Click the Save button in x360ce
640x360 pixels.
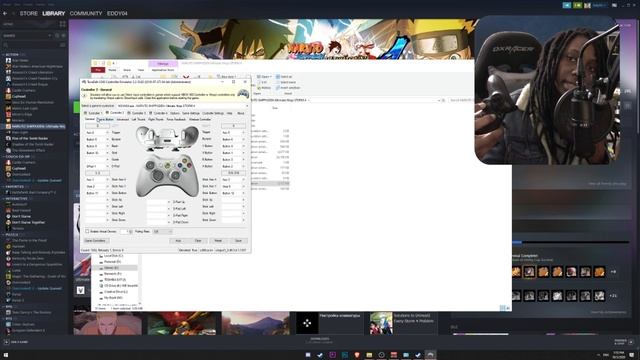click(238, 241)
